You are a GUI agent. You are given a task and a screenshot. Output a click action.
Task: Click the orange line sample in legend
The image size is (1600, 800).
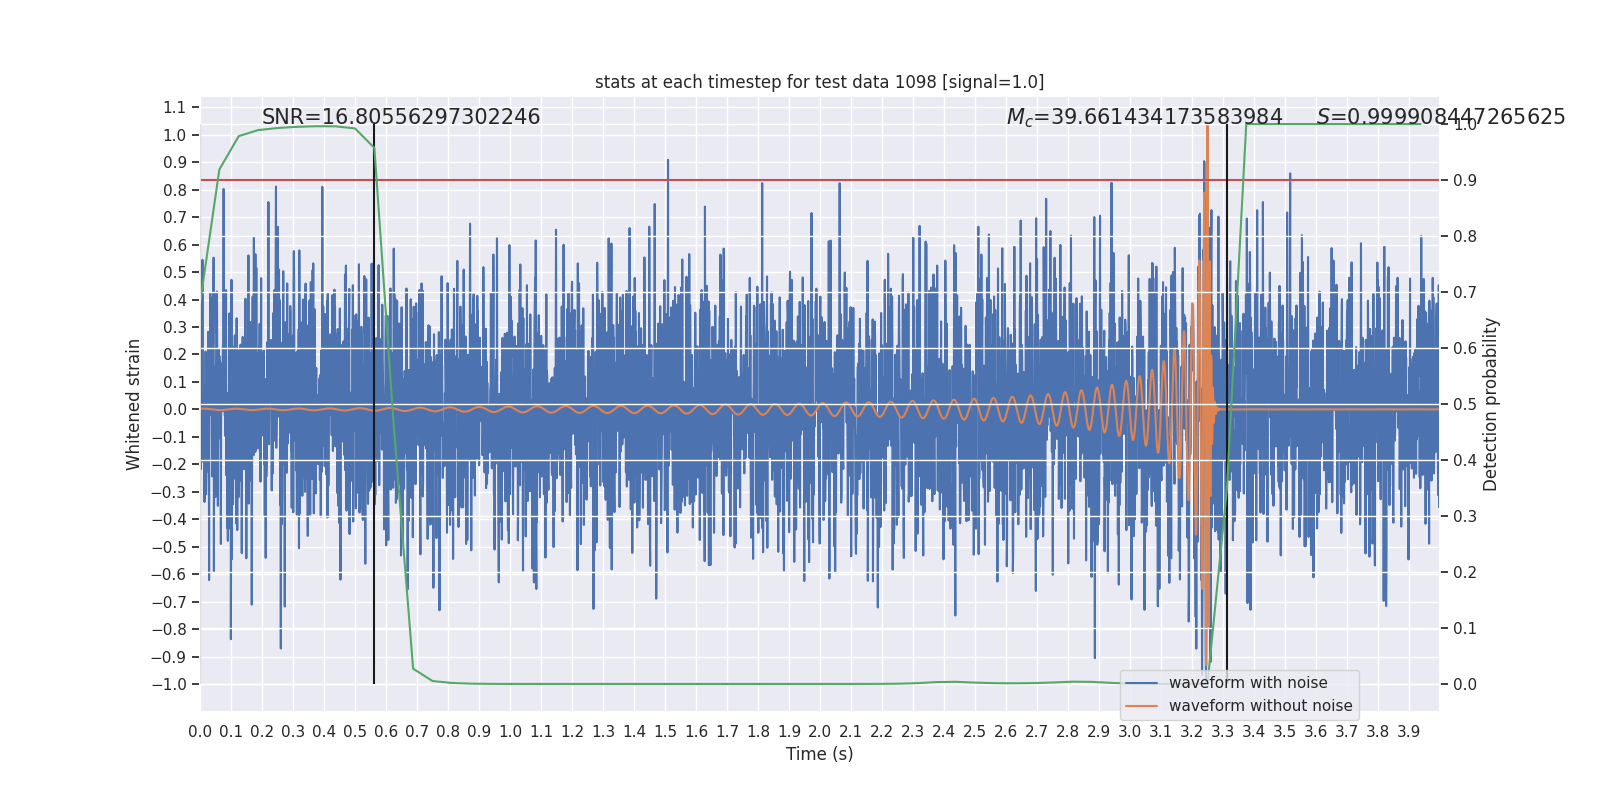pyautogui.click(x=1141, y=706)
